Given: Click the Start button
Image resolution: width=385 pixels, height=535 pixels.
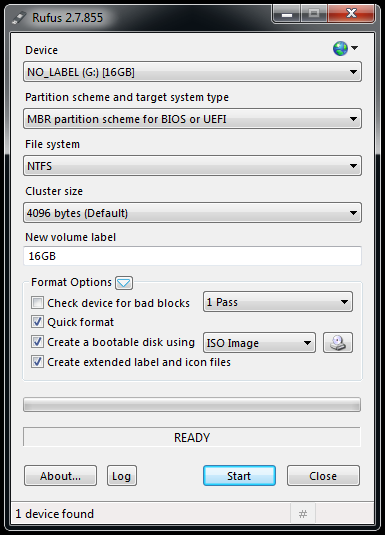Looking at the screenshot, I should point(239,476).
